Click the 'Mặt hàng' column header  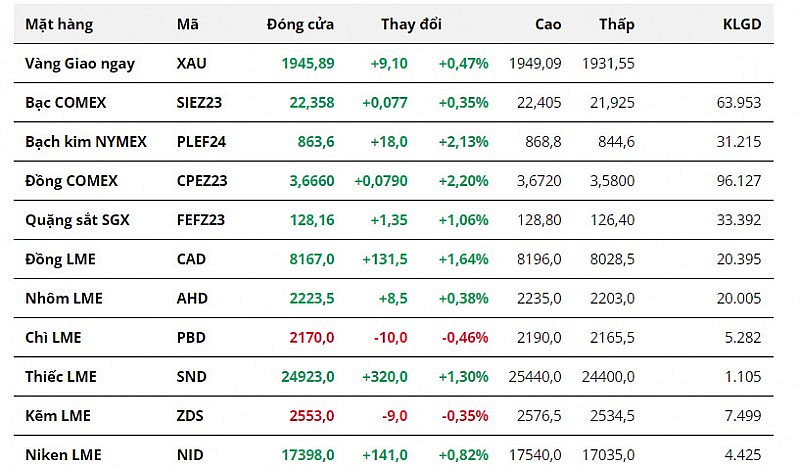(54, 24)
